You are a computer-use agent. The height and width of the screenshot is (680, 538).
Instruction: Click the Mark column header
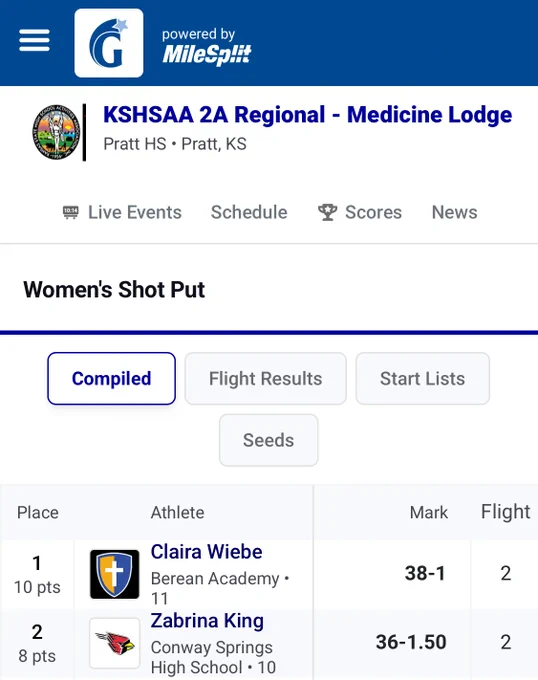(428, 513)
